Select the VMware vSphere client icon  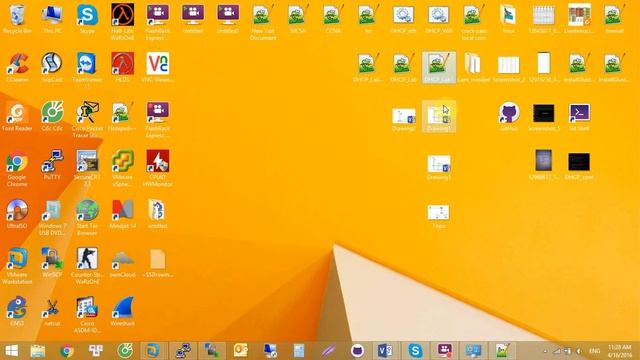(x=122, y=169)
